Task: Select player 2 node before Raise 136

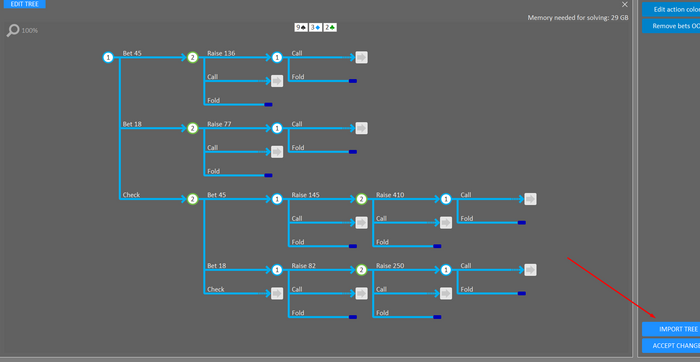Action: (x=192, y=58)
